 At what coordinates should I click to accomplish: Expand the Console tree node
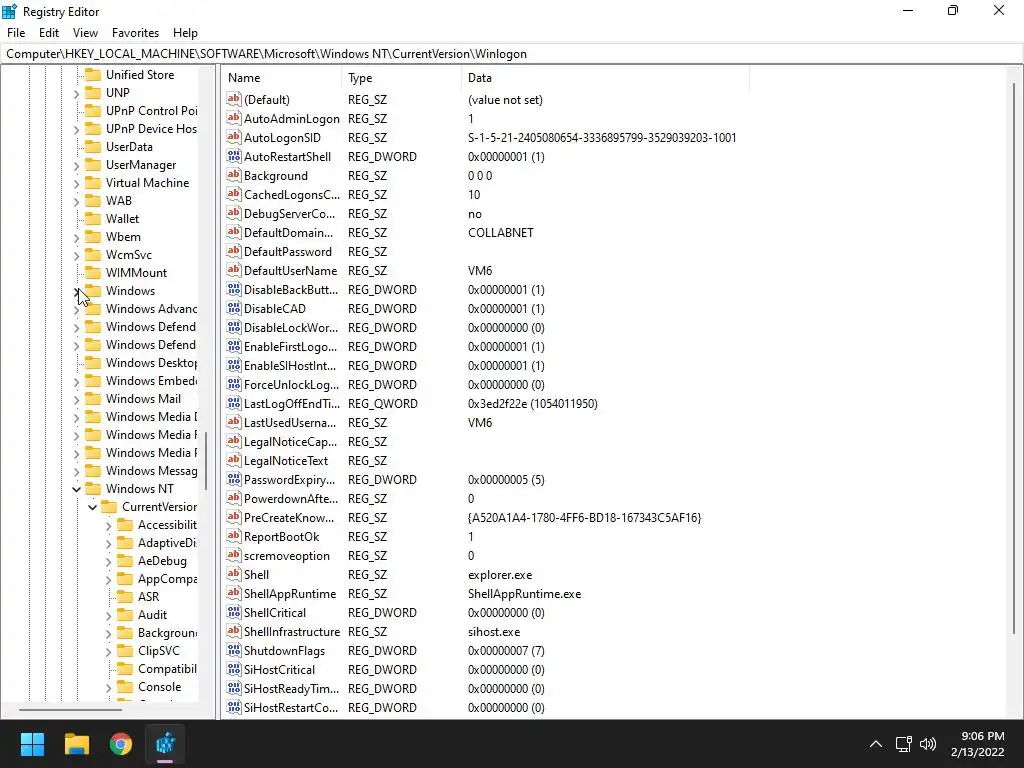pos(108,687)
